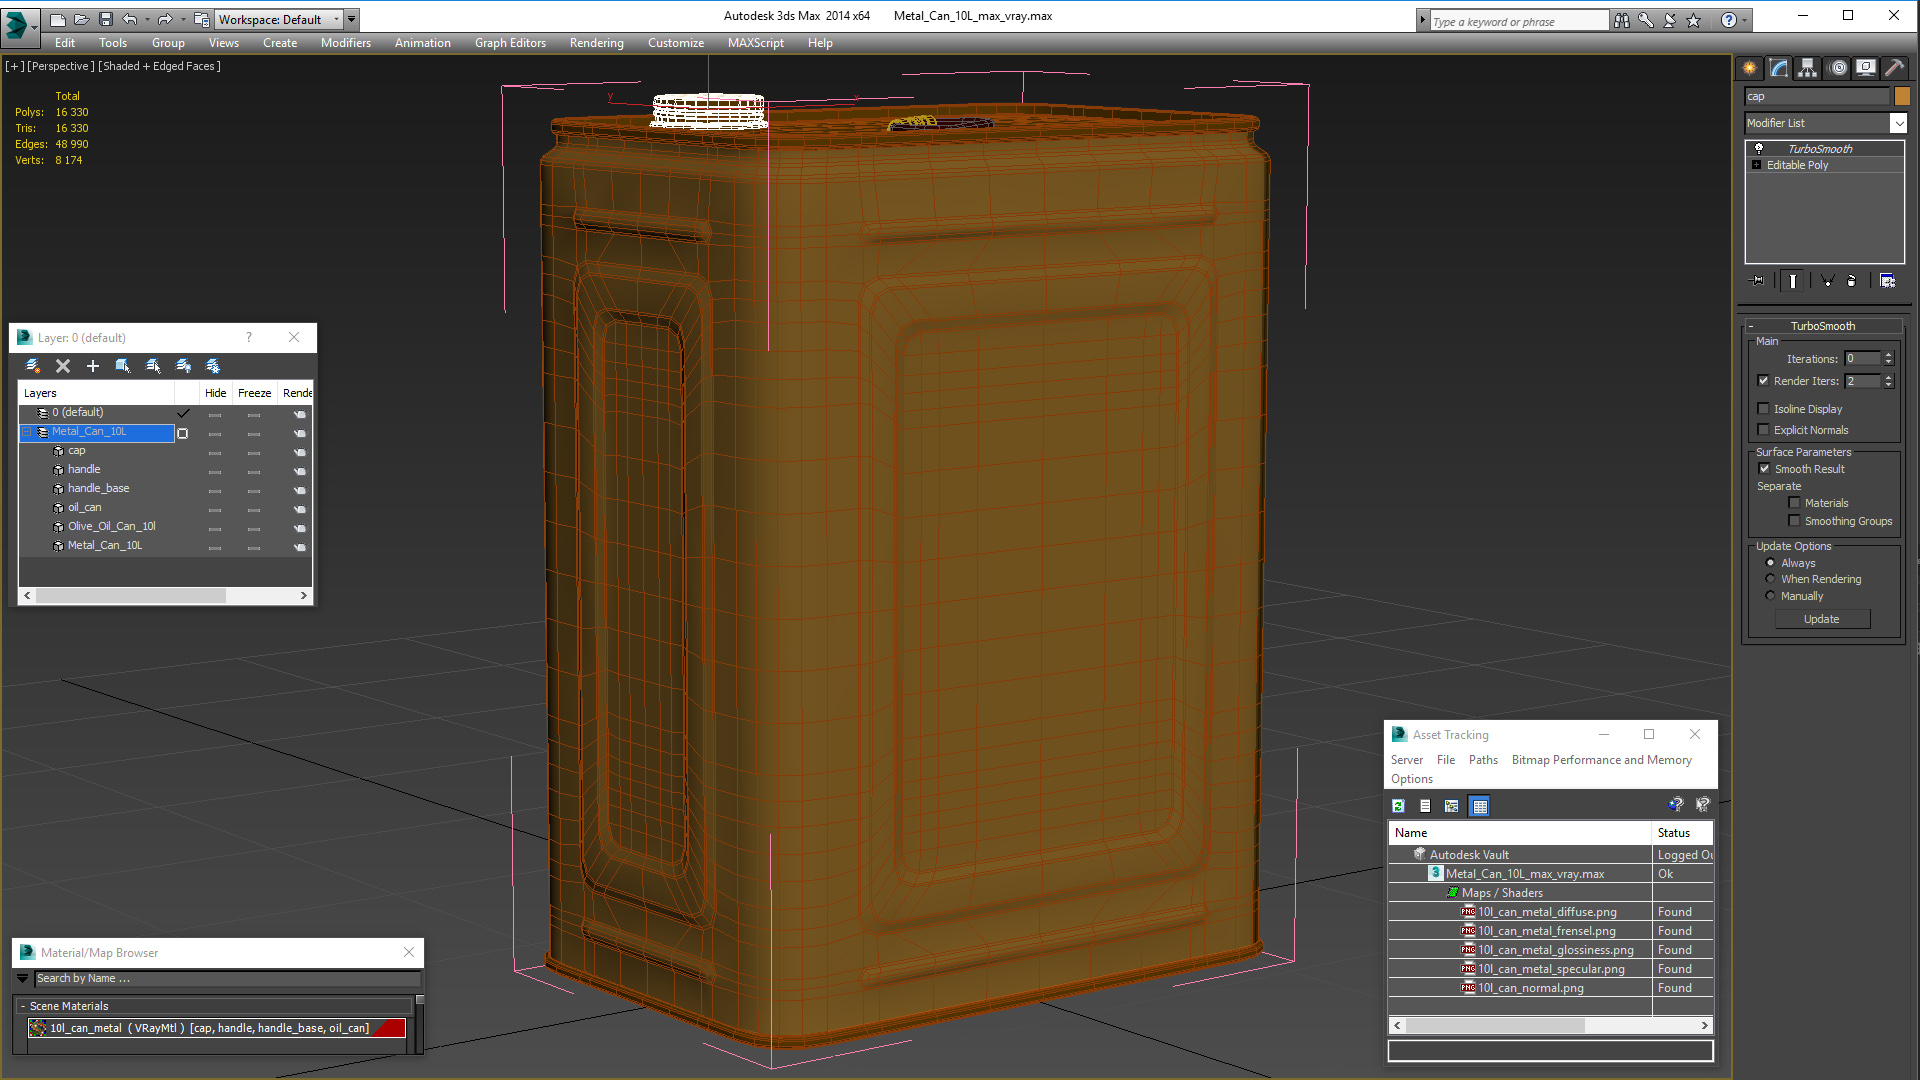This screenshot has height=1080, width=1920.
Task: Open the MAXScript menu
Action: pyautogui.click(x=756, y=43)
